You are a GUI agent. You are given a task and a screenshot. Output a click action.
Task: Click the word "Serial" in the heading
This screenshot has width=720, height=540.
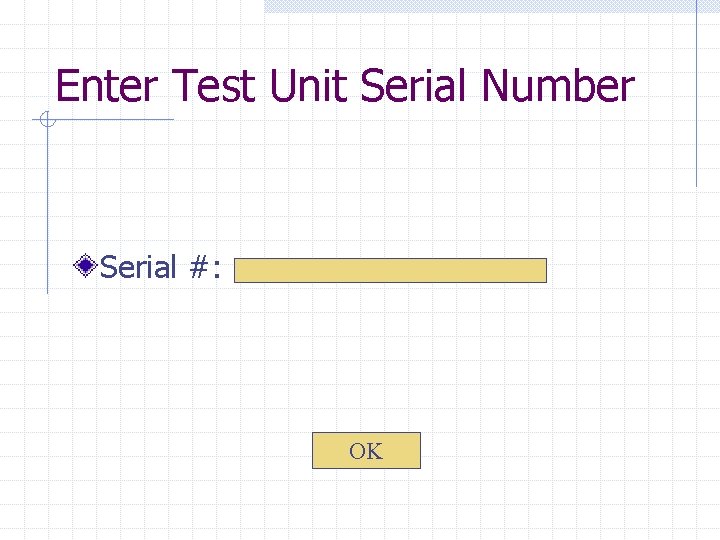point(416,87)
